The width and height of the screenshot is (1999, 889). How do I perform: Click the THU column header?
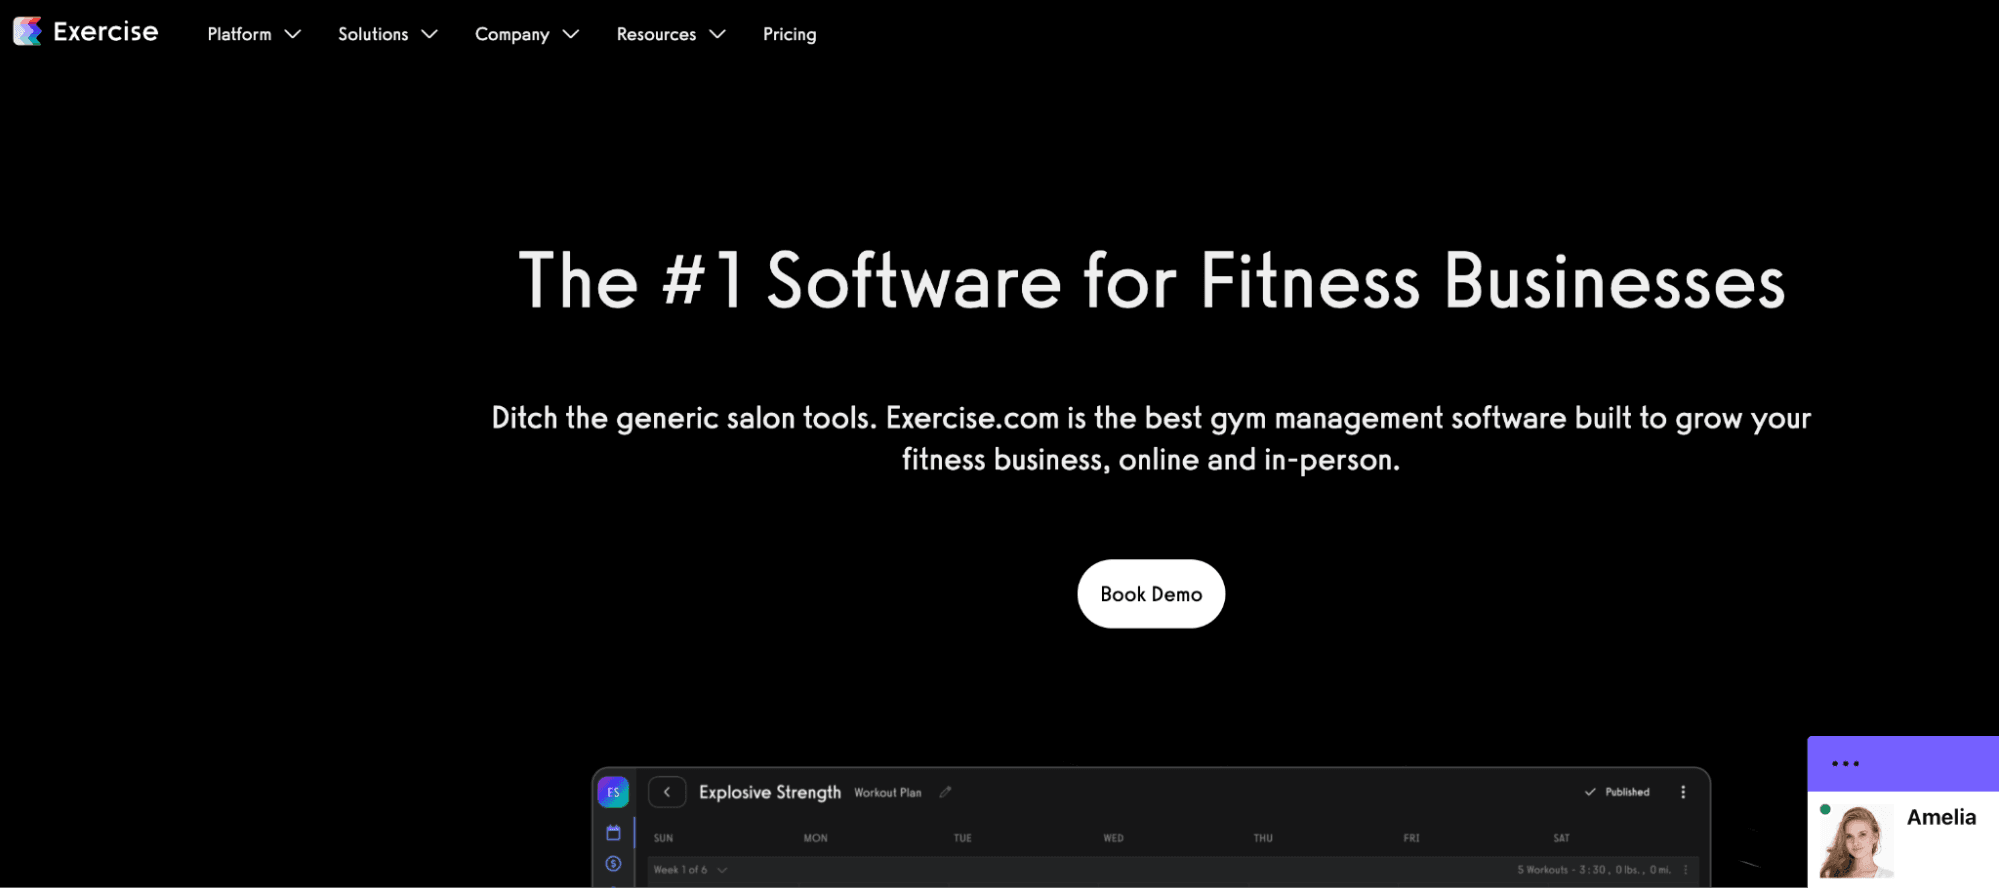coord(1263,838)
